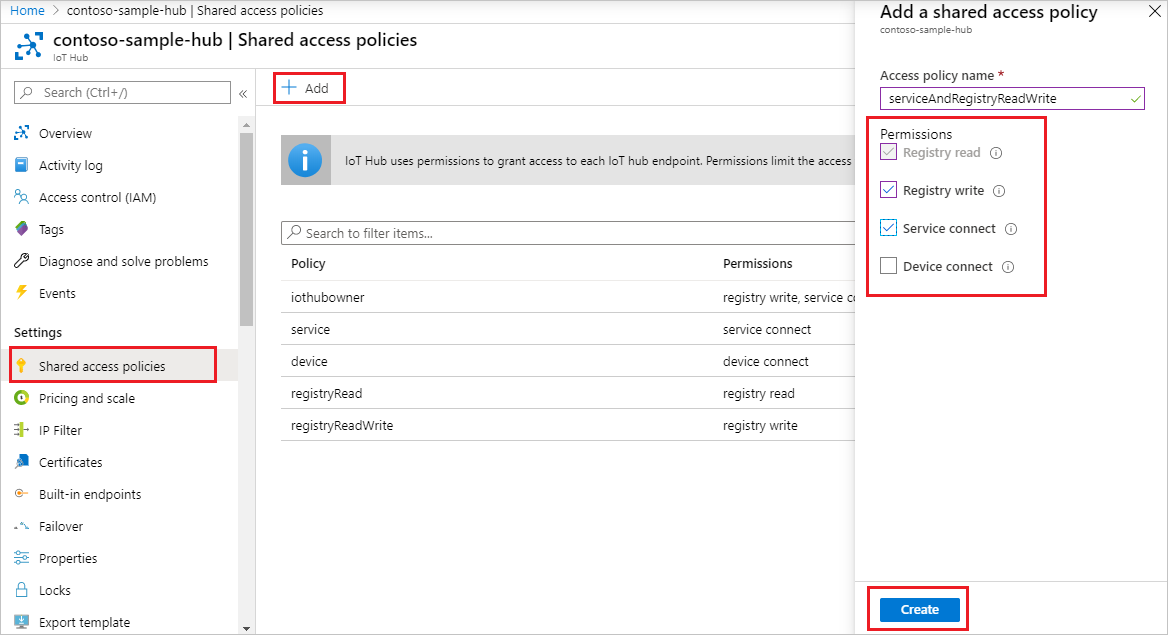
Task: Click the Add button in toolbar
Action: click(x=306, y=88)
